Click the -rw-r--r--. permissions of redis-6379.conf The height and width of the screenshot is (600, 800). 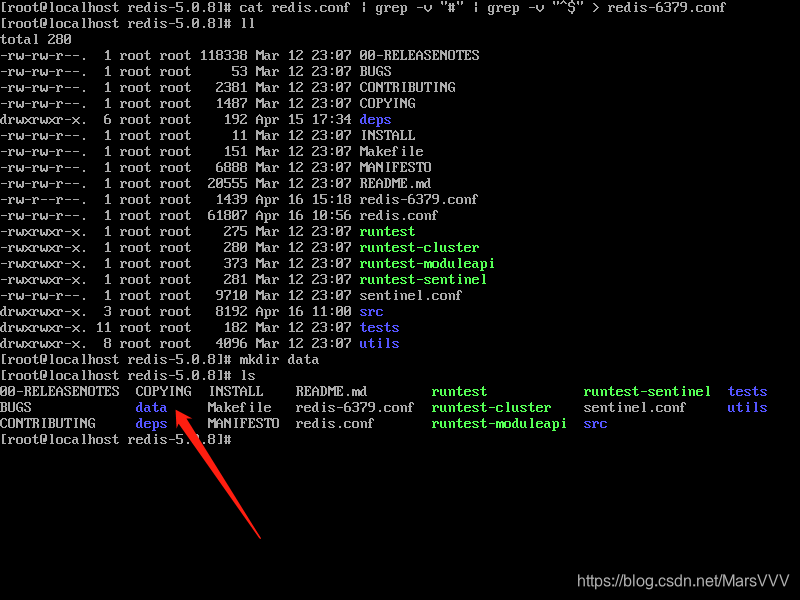(43, 199)
